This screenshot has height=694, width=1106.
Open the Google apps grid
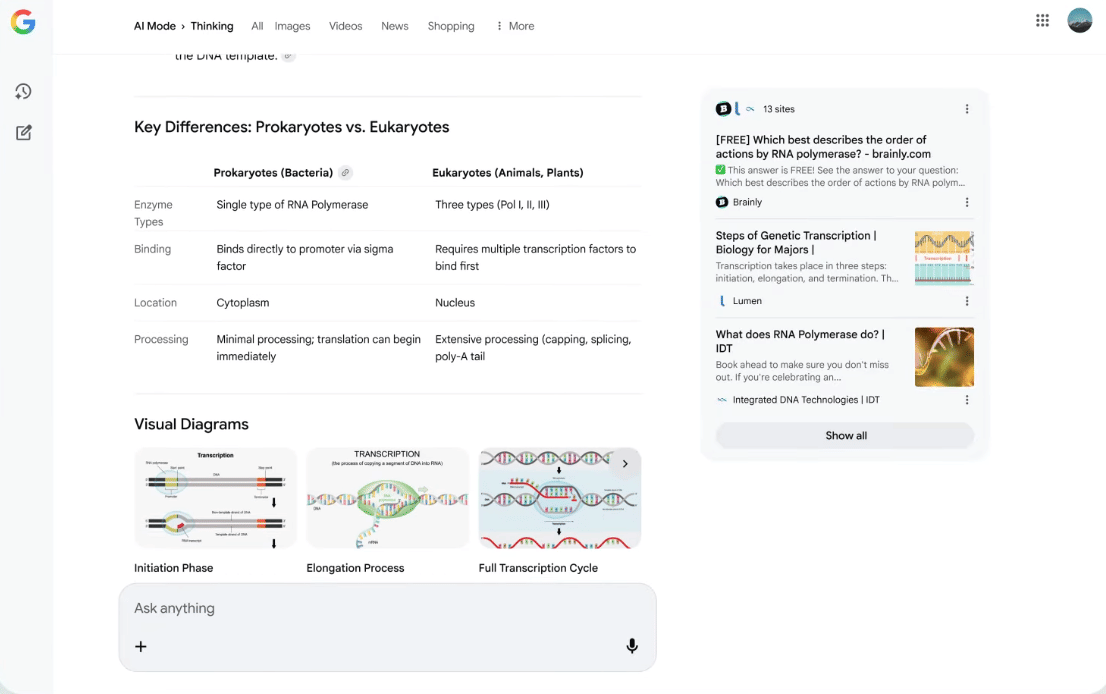pyautogui.click(x=1042, y=21)
